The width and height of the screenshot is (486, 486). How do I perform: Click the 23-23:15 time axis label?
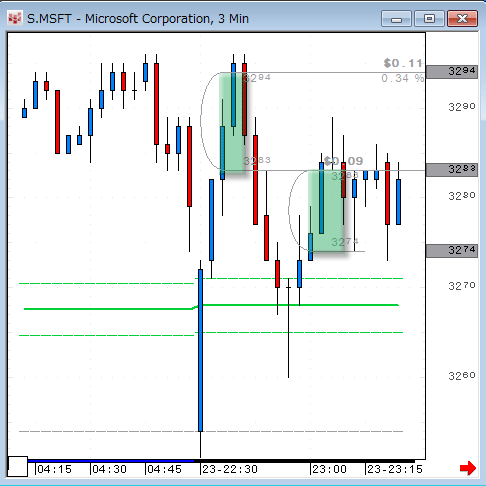coord(395,469)
